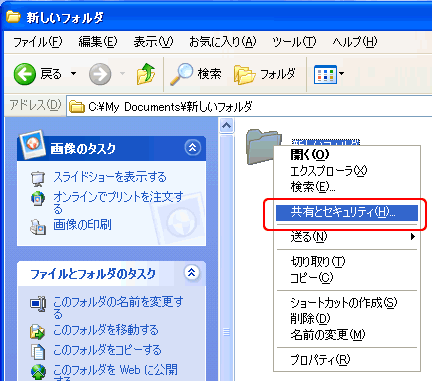Choose 切り取り(T) in the context menu
The width and height of the screenshot is (432, 381).
[x=347, y=261]
